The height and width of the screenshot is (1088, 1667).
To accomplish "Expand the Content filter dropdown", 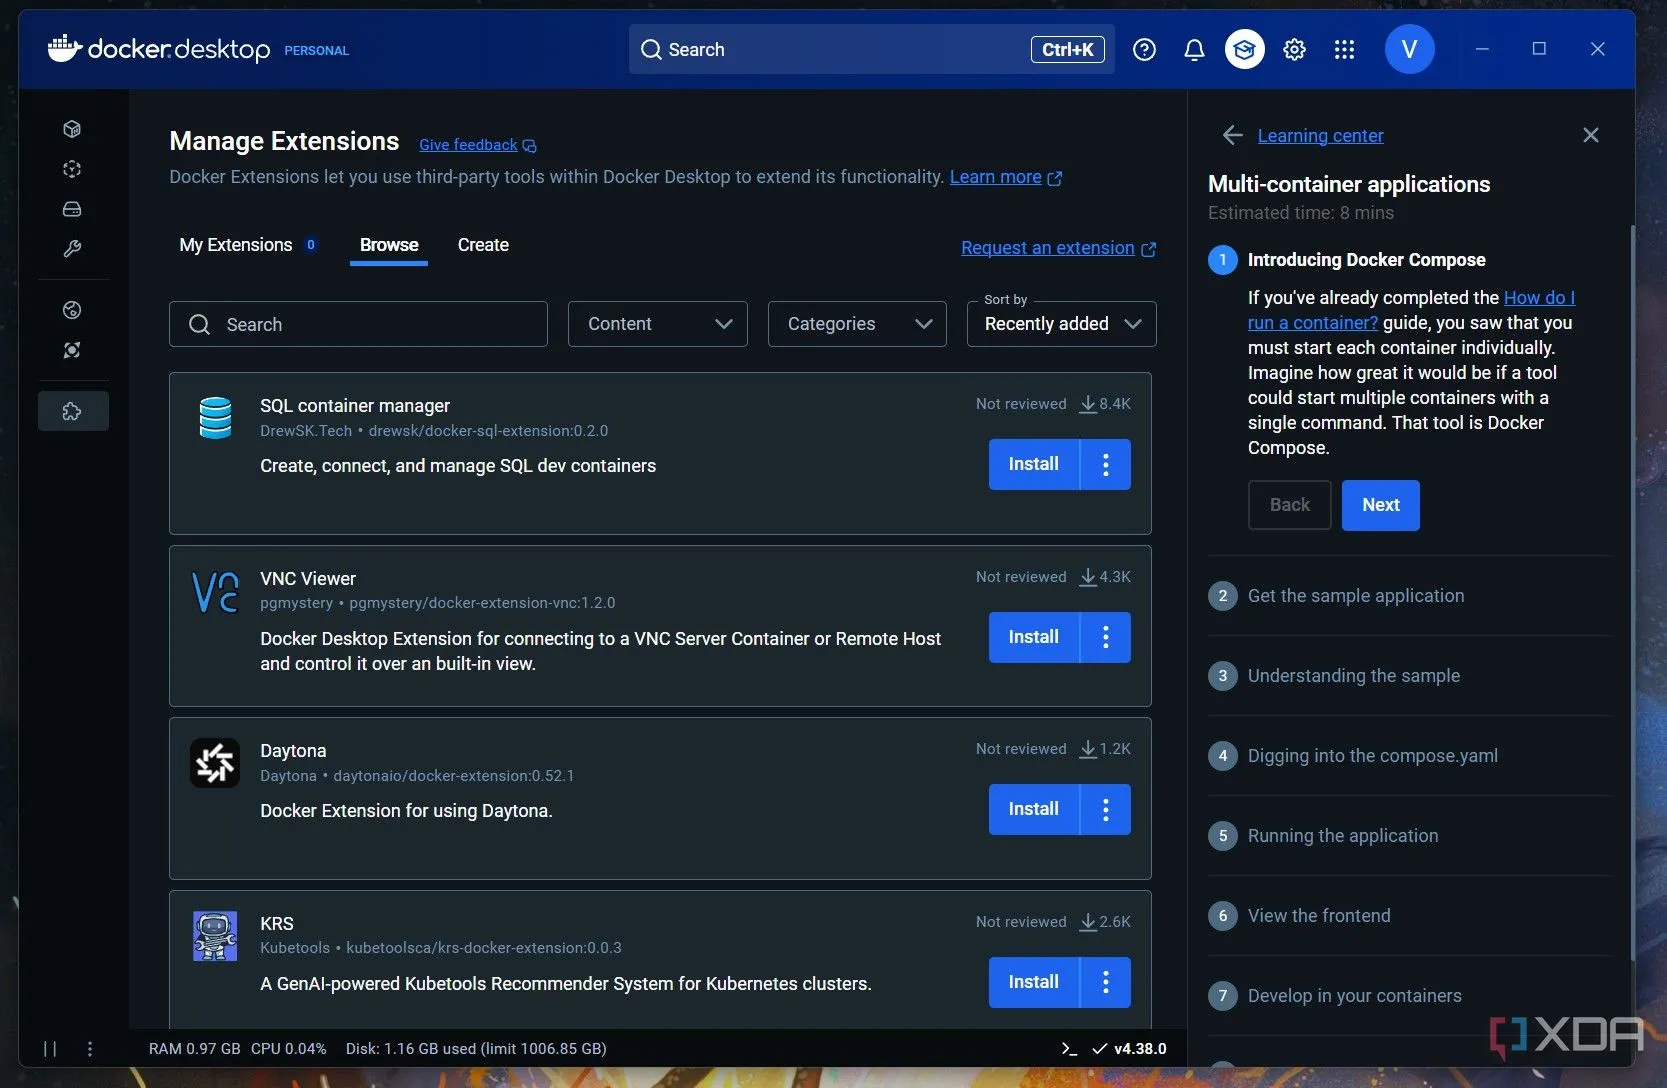I will [657, 324].
